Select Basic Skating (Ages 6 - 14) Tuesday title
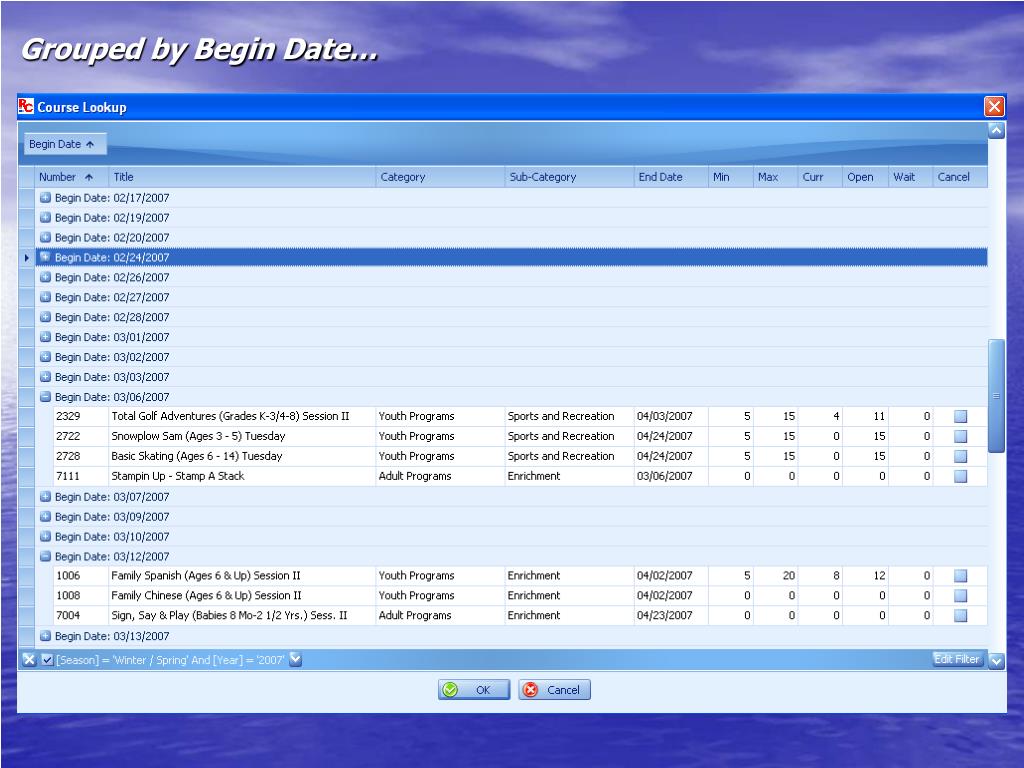 point(197,456)
